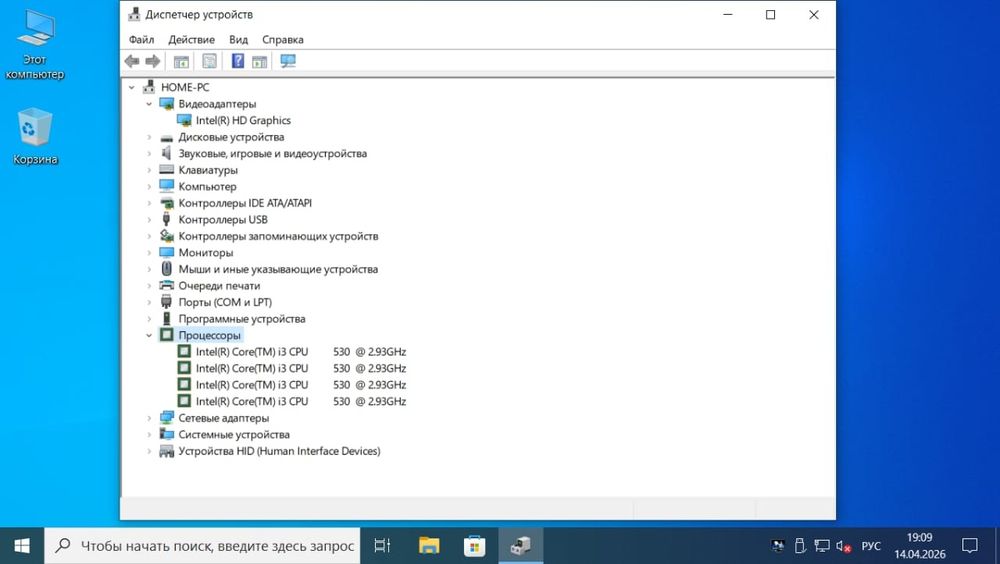Open the Properties toolbar icon
Viewport: 1000px width, 564px height.
(209, 61)
